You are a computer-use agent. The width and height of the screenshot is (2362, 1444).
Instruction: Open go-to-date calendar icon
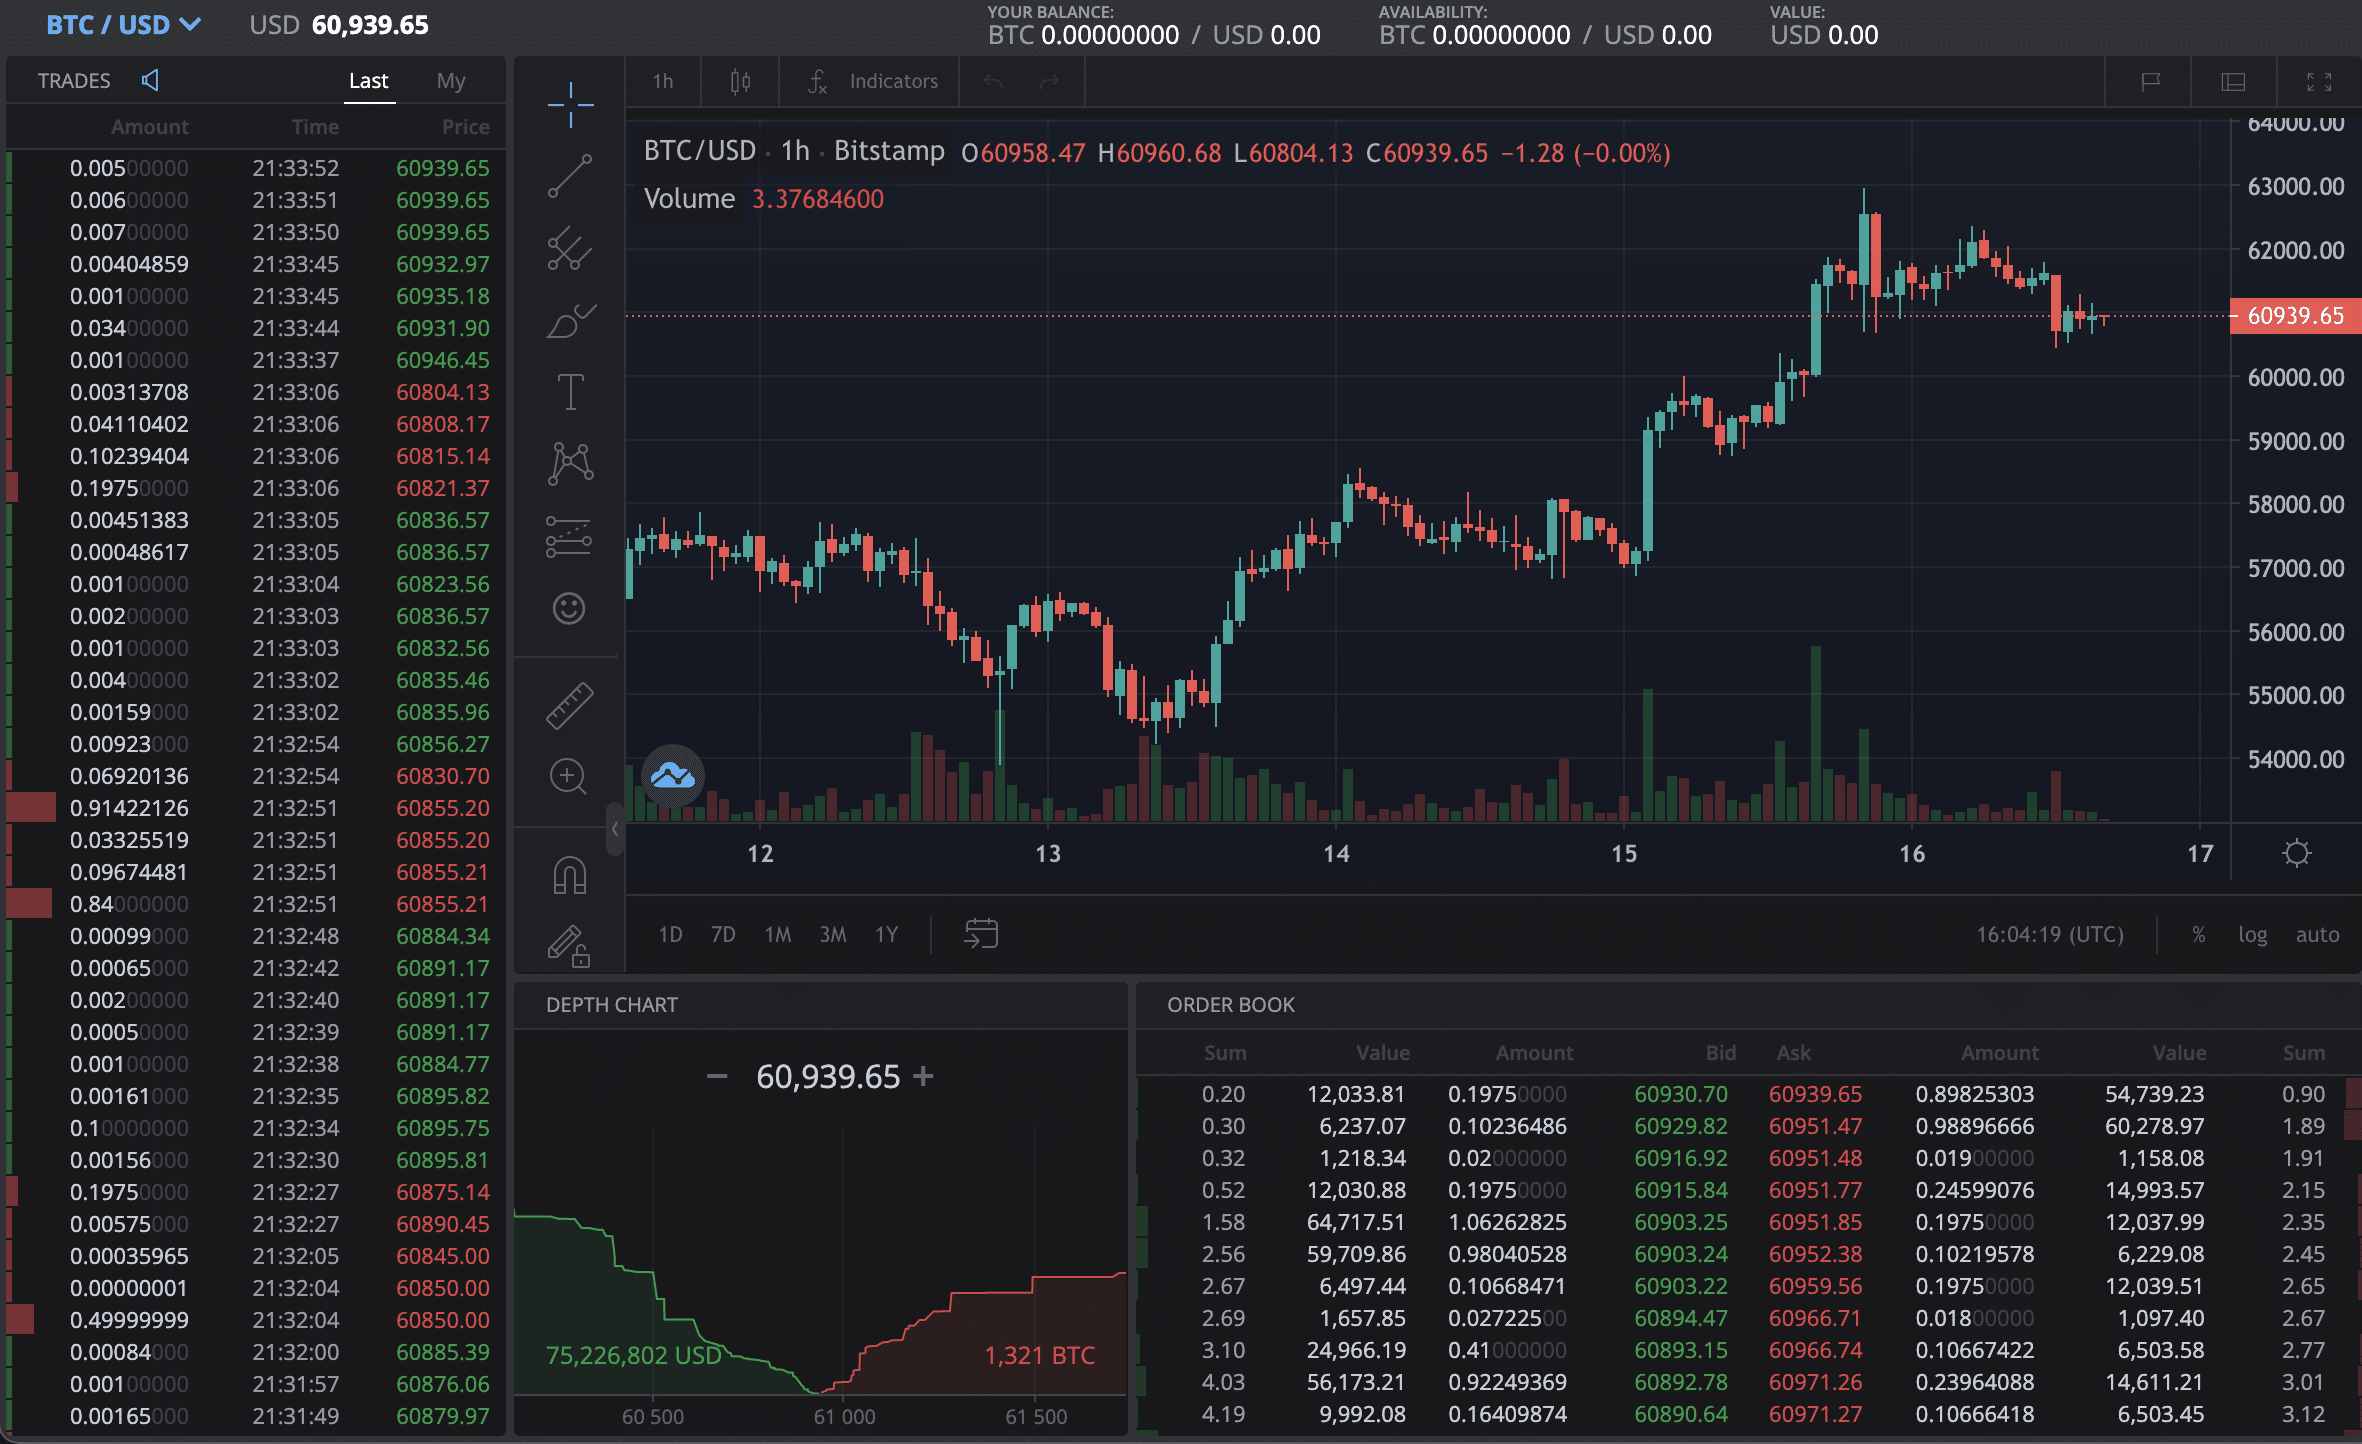[981, 934]
